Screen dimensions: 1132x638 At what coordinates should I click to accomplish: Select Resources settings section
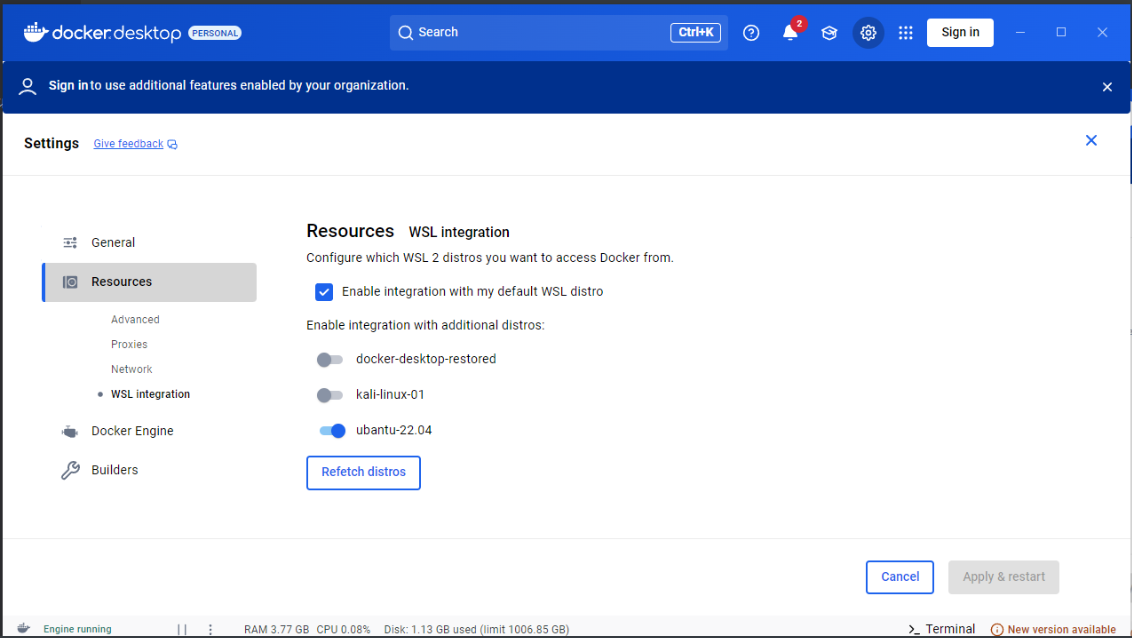click(x=149, y=282)
